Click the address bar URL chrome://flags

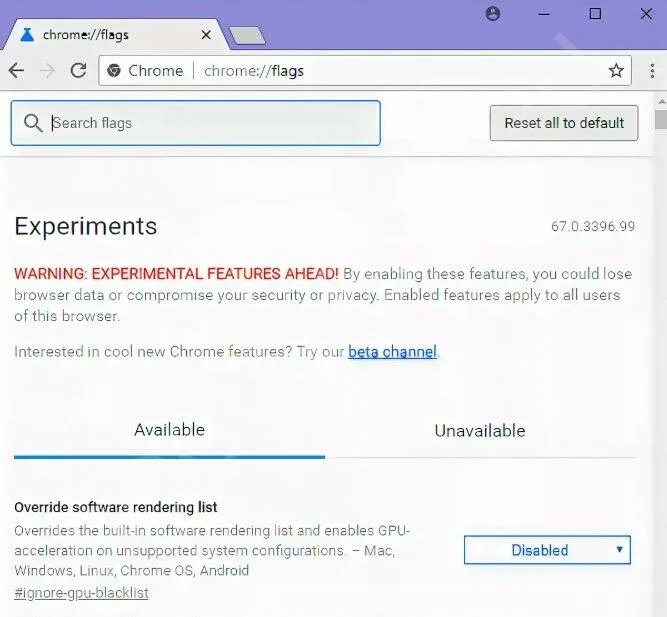pyautogui.click(x=254, y=71)
